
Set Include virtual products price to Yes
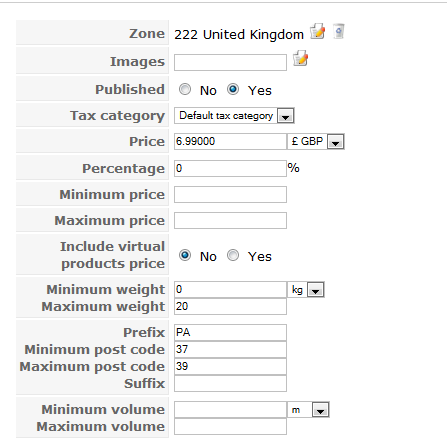coord(233,255)
